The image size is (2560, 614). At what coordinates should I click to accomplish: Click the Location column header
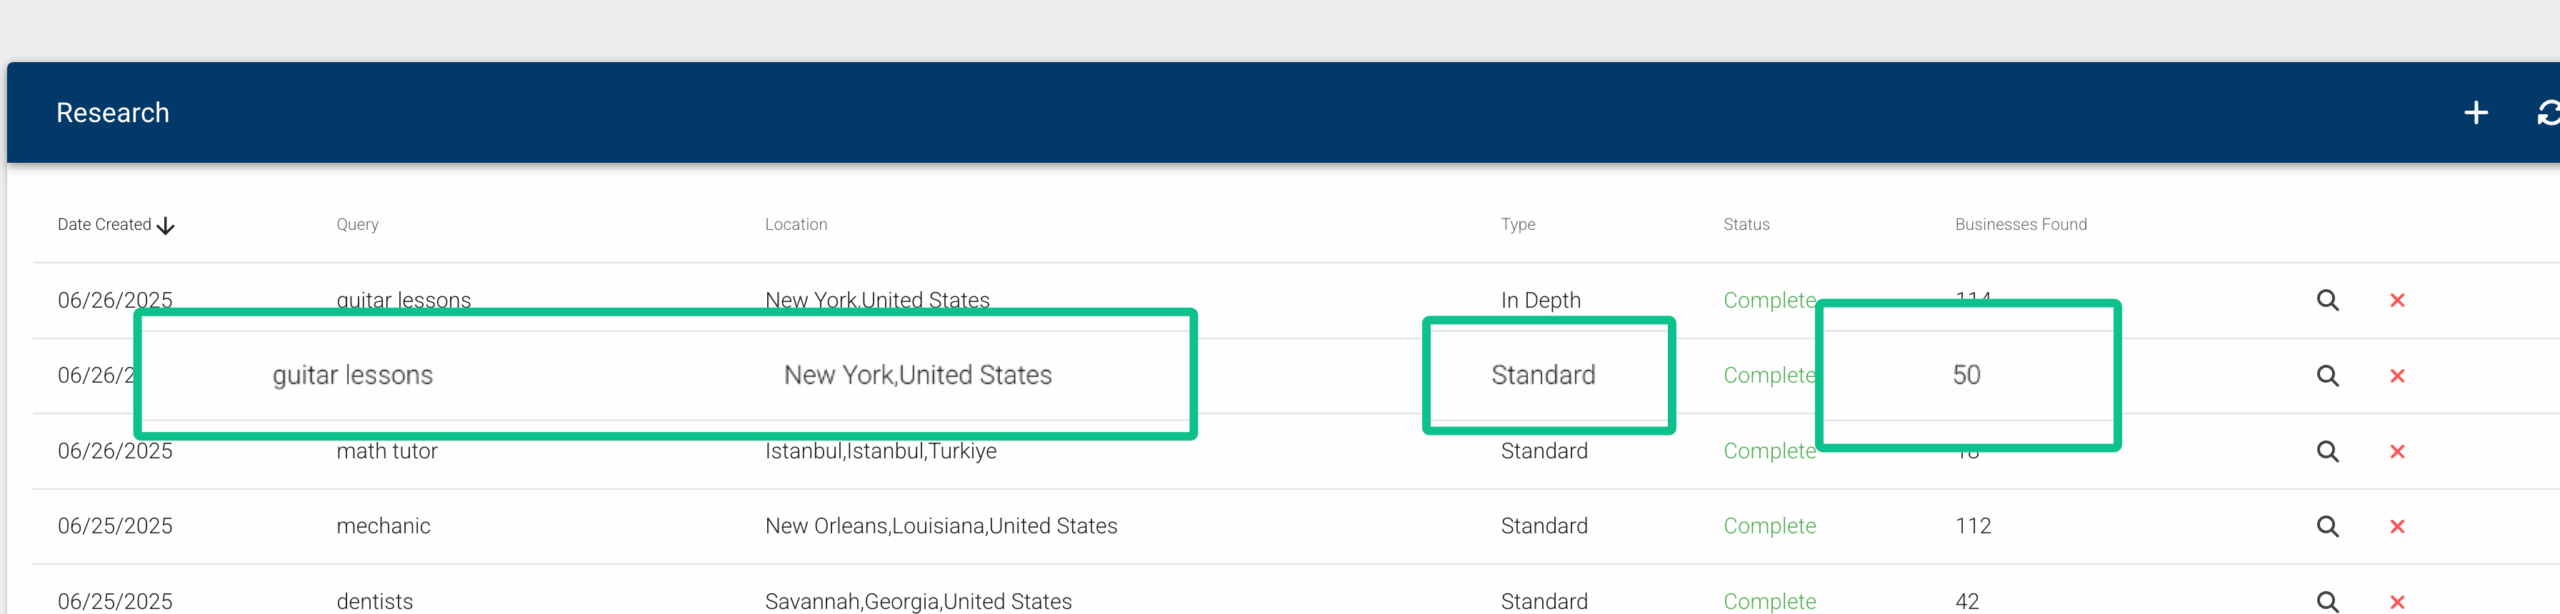pyautogui.click(x=796, y=224)
